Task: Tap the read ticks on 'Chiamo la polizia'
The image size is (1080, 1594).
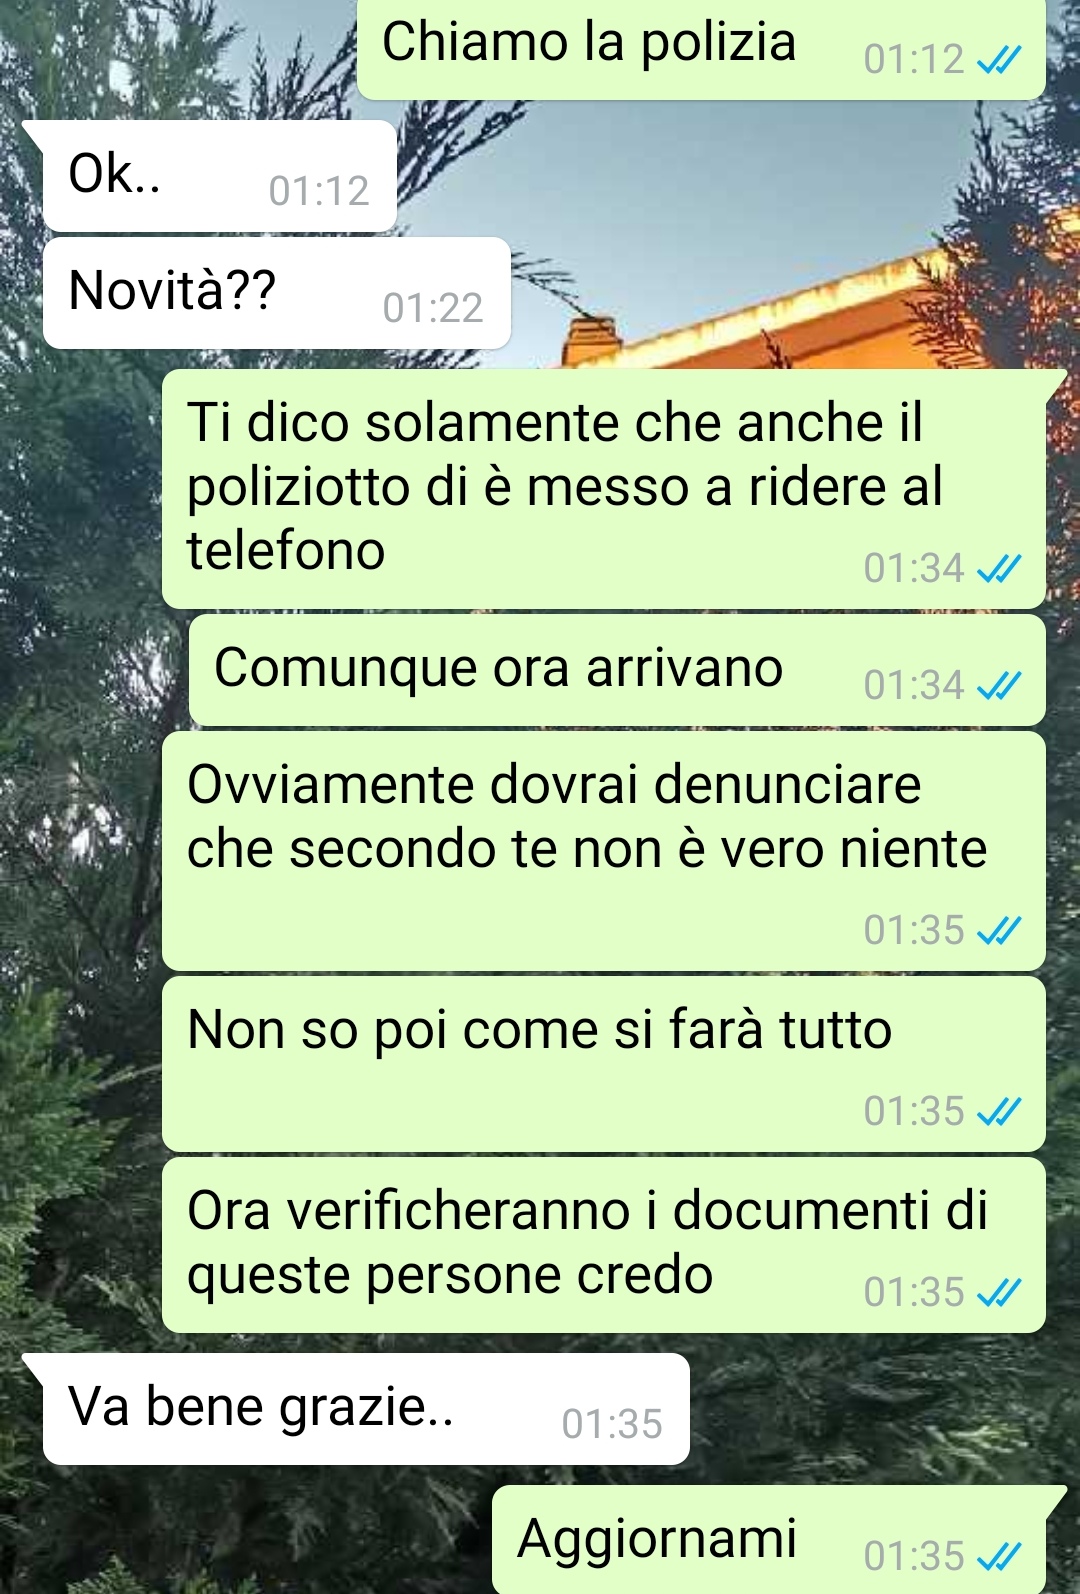Action: tap(998, 61)
